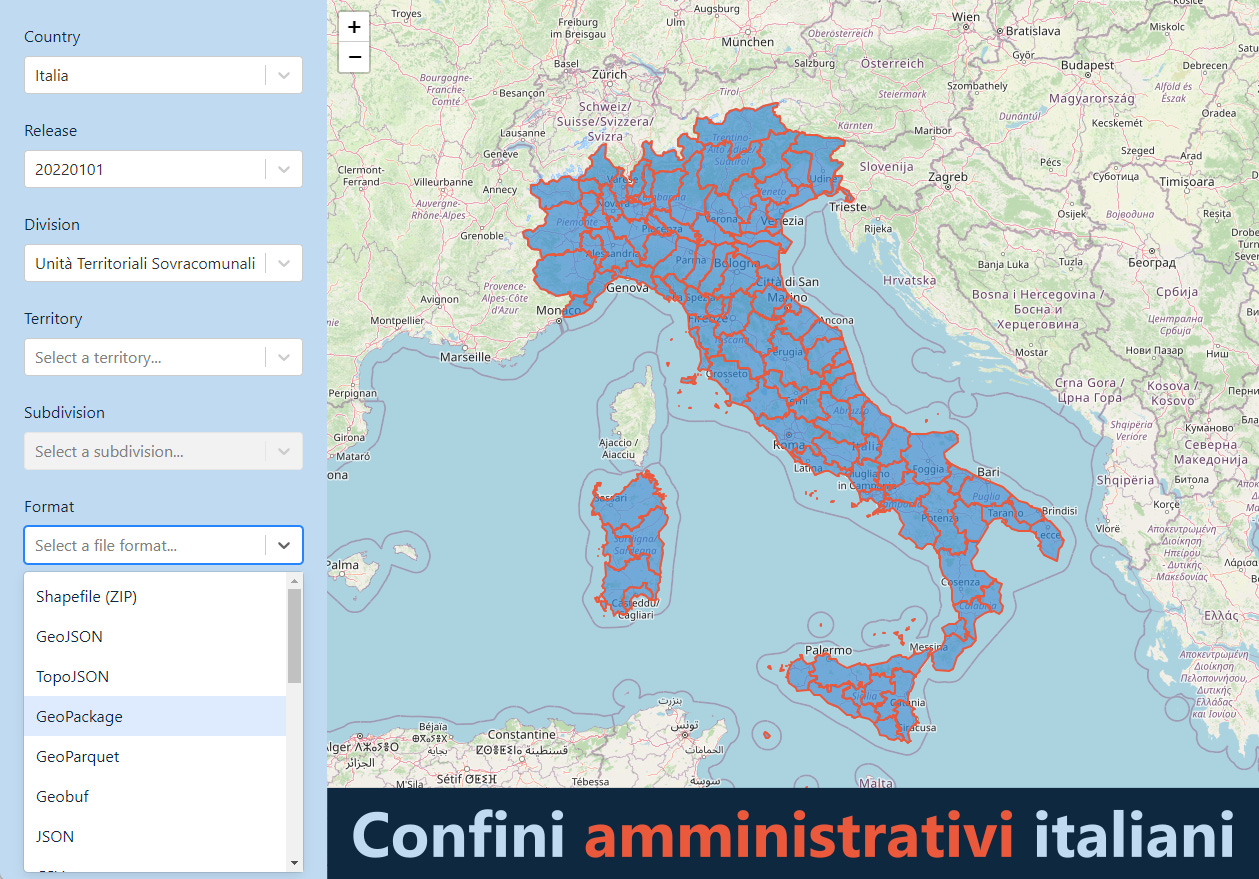
Task: Click the format list scrollbar thumb
Action: [x=294, y=635]
